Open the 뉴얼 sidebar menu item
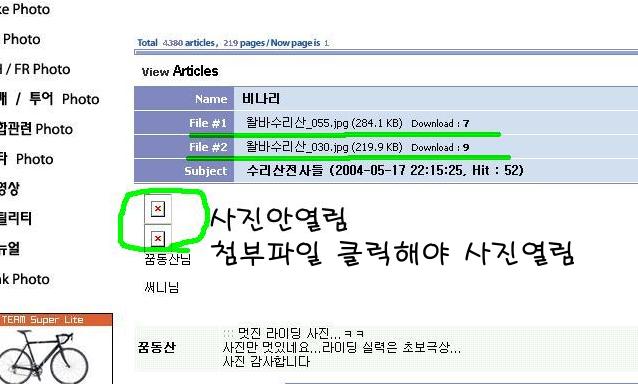The height and width of the screenshot is (384, 638). (9, 249)
